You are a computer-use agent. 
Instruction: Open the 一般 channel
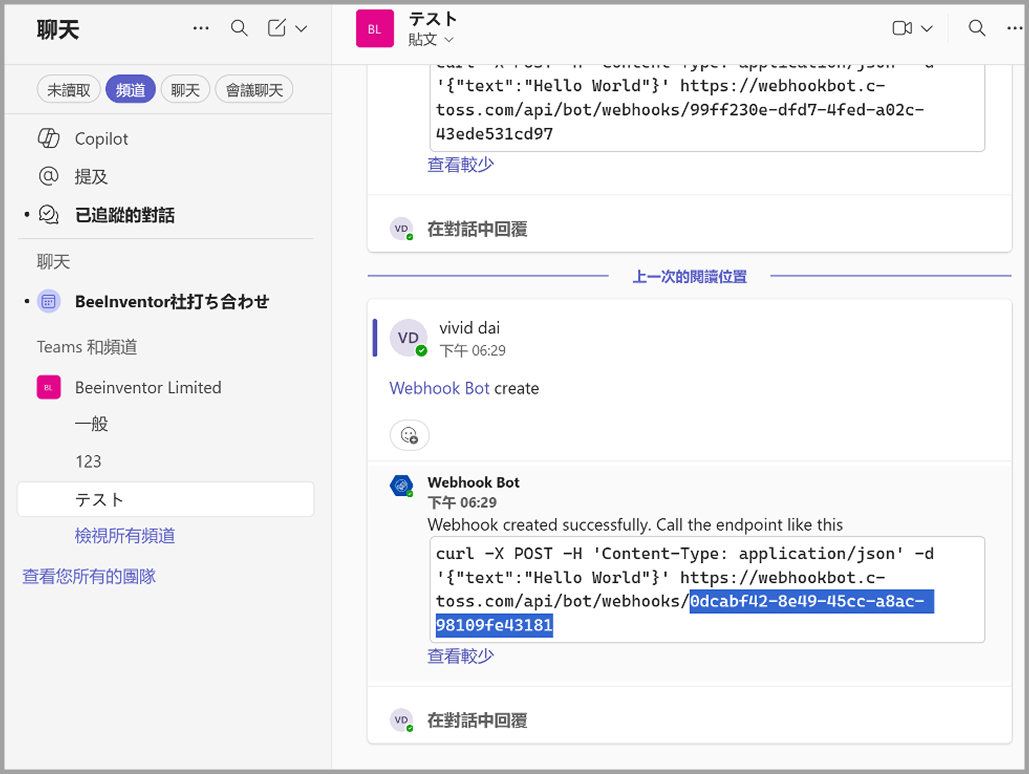coord(91,424)
